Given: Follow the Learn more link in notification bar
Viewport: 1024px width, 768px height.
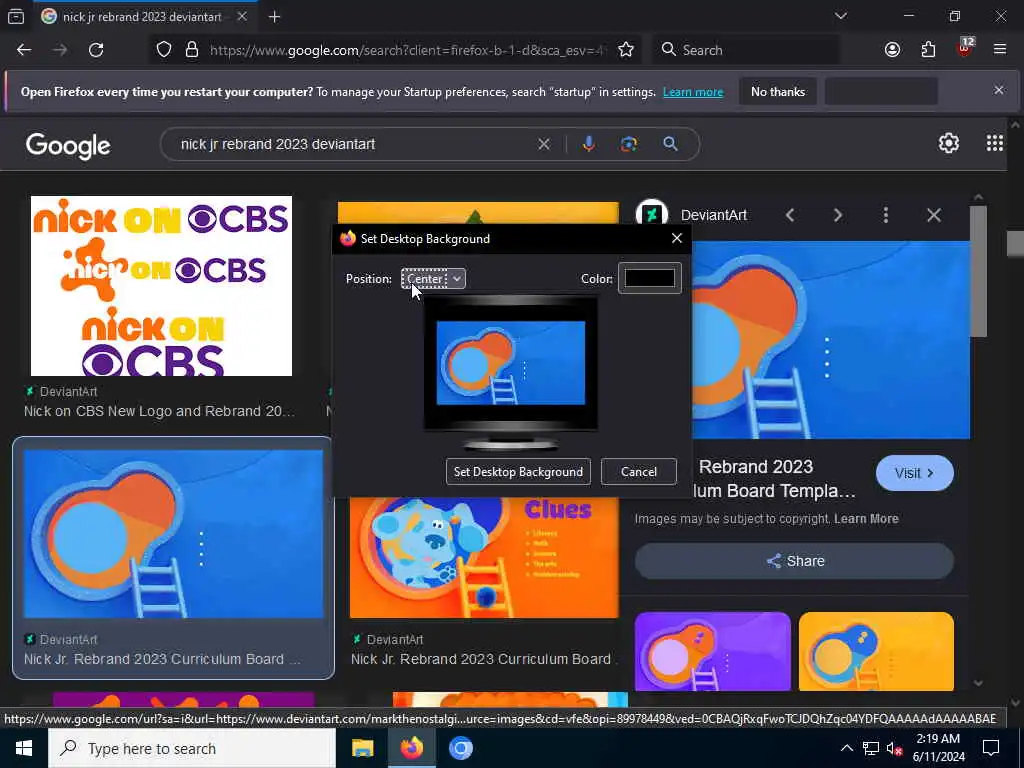Looking at the screenshot, I should point(693,92).
